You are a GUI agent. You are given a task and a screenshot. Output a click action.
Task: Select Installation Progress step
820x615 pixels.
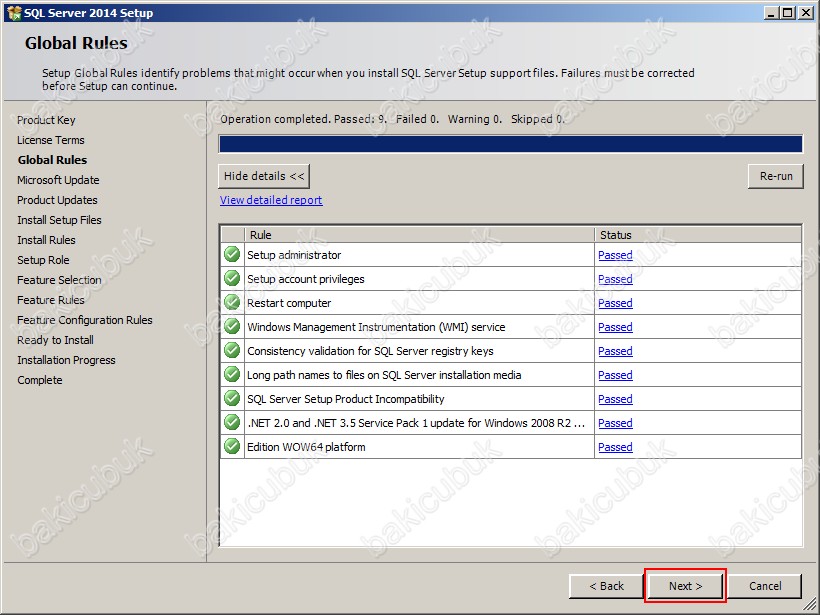66,360
